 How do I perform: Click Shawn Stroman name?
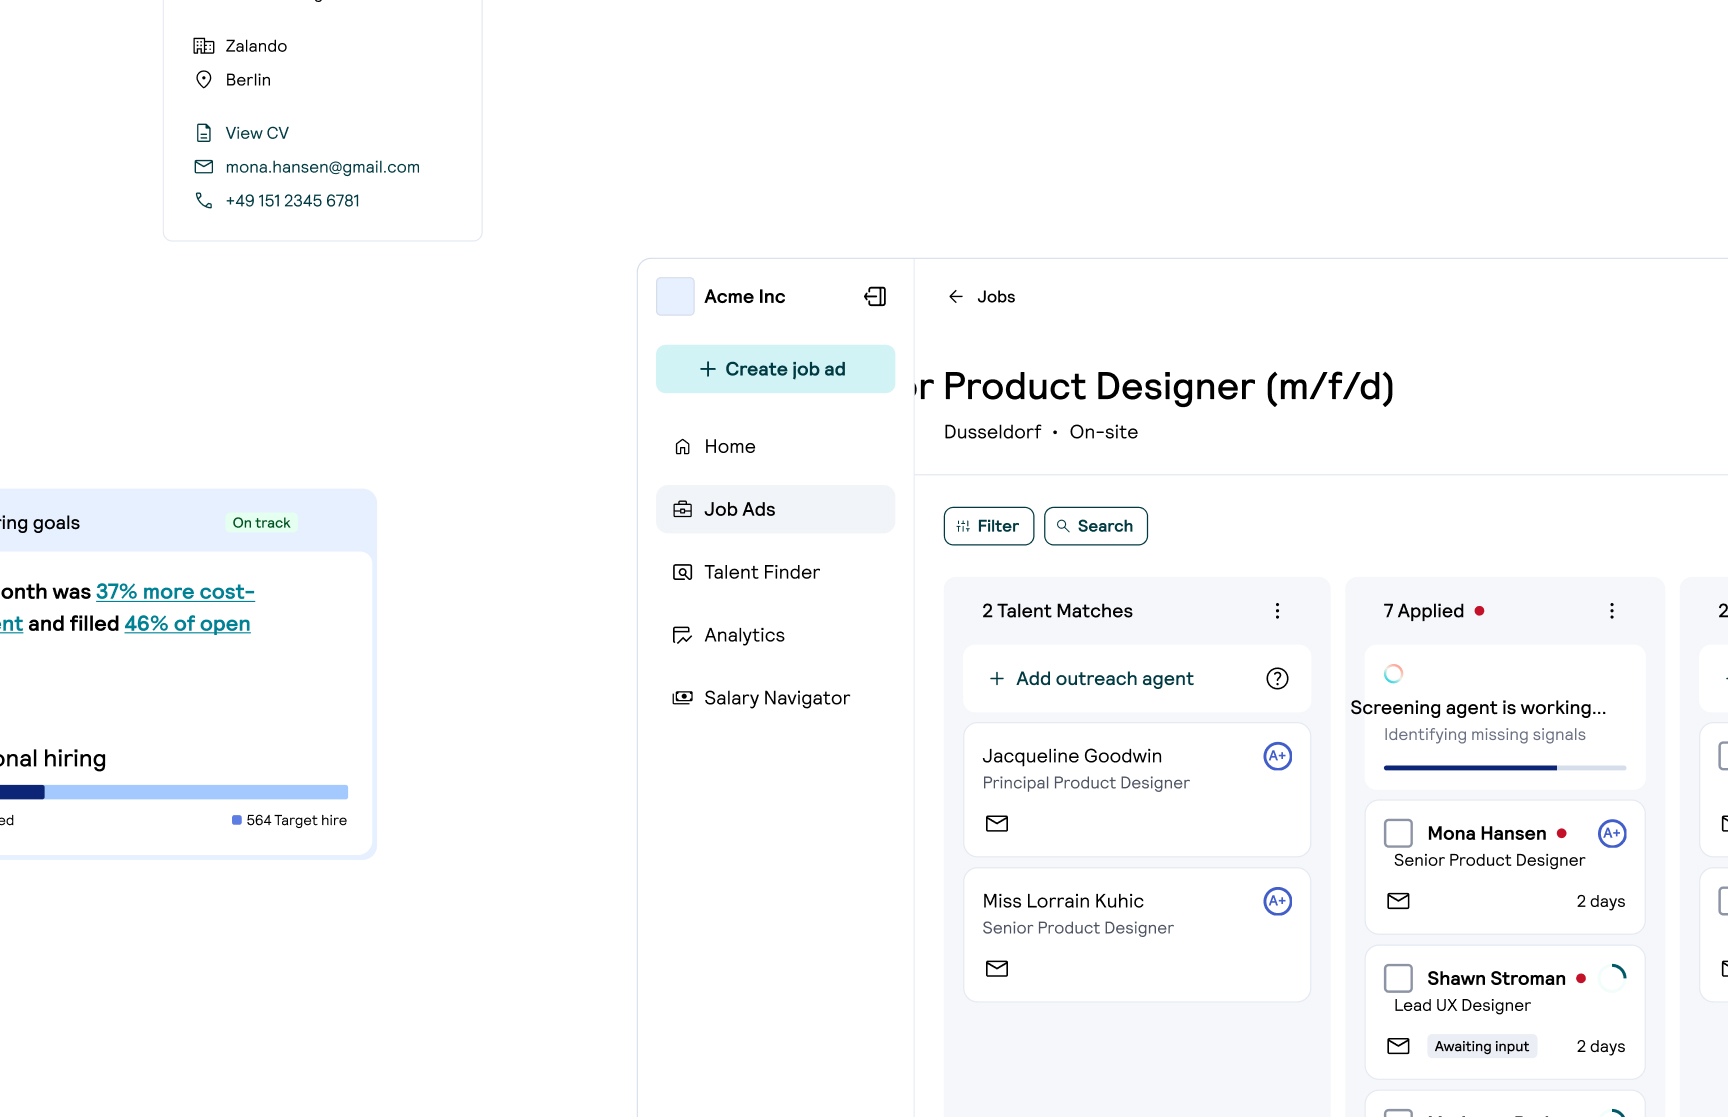pos(1496,978)
